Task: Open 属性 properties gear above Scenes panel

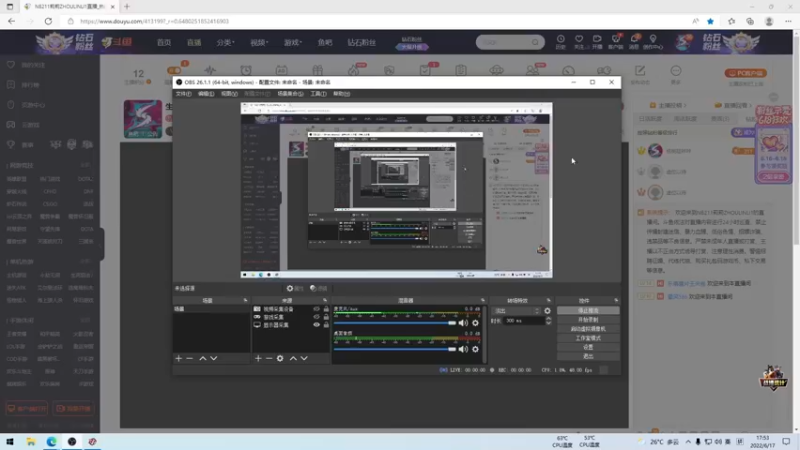Action: pos(295,288)
